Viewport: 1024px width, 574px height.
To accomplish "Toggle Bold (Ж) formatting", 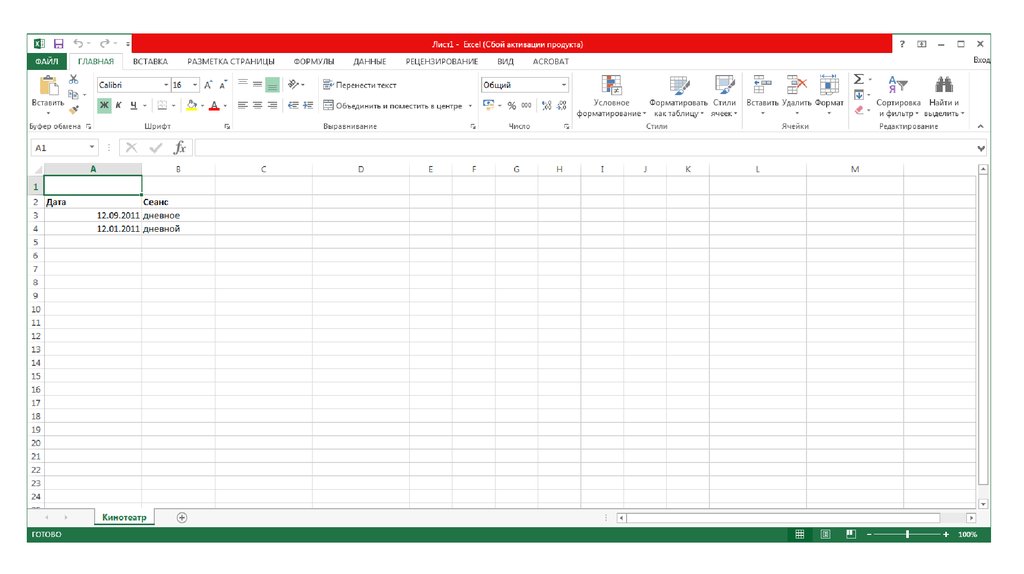I will tap(104, 105).
